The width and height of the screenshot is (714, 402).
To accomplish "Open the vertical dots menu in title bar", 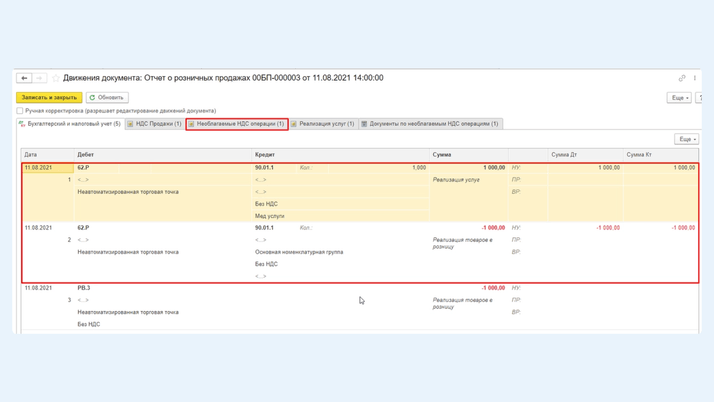I will pyautogui.click(x=695, y=78).
